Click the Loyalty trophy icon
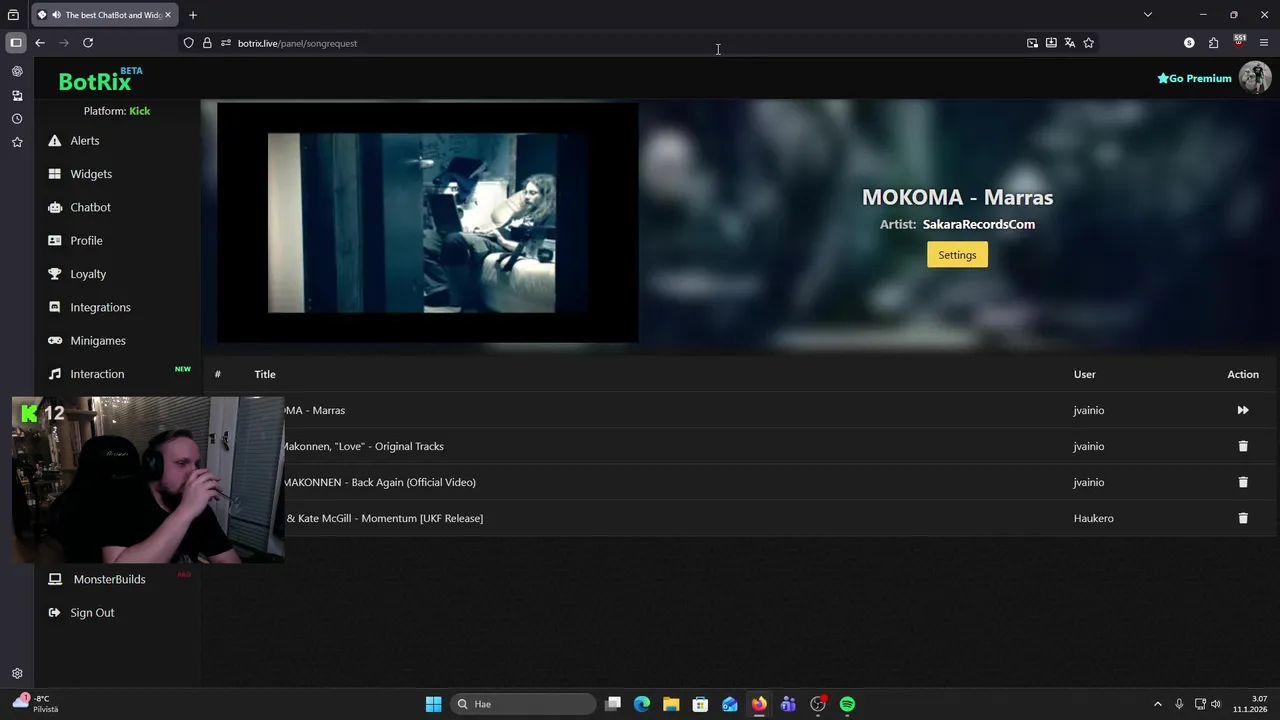 pos(54,274)
